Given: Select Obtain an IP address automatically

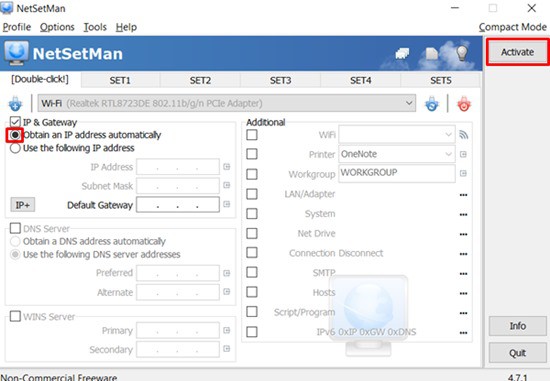Looking at the screenshot, I should point(15,135).
